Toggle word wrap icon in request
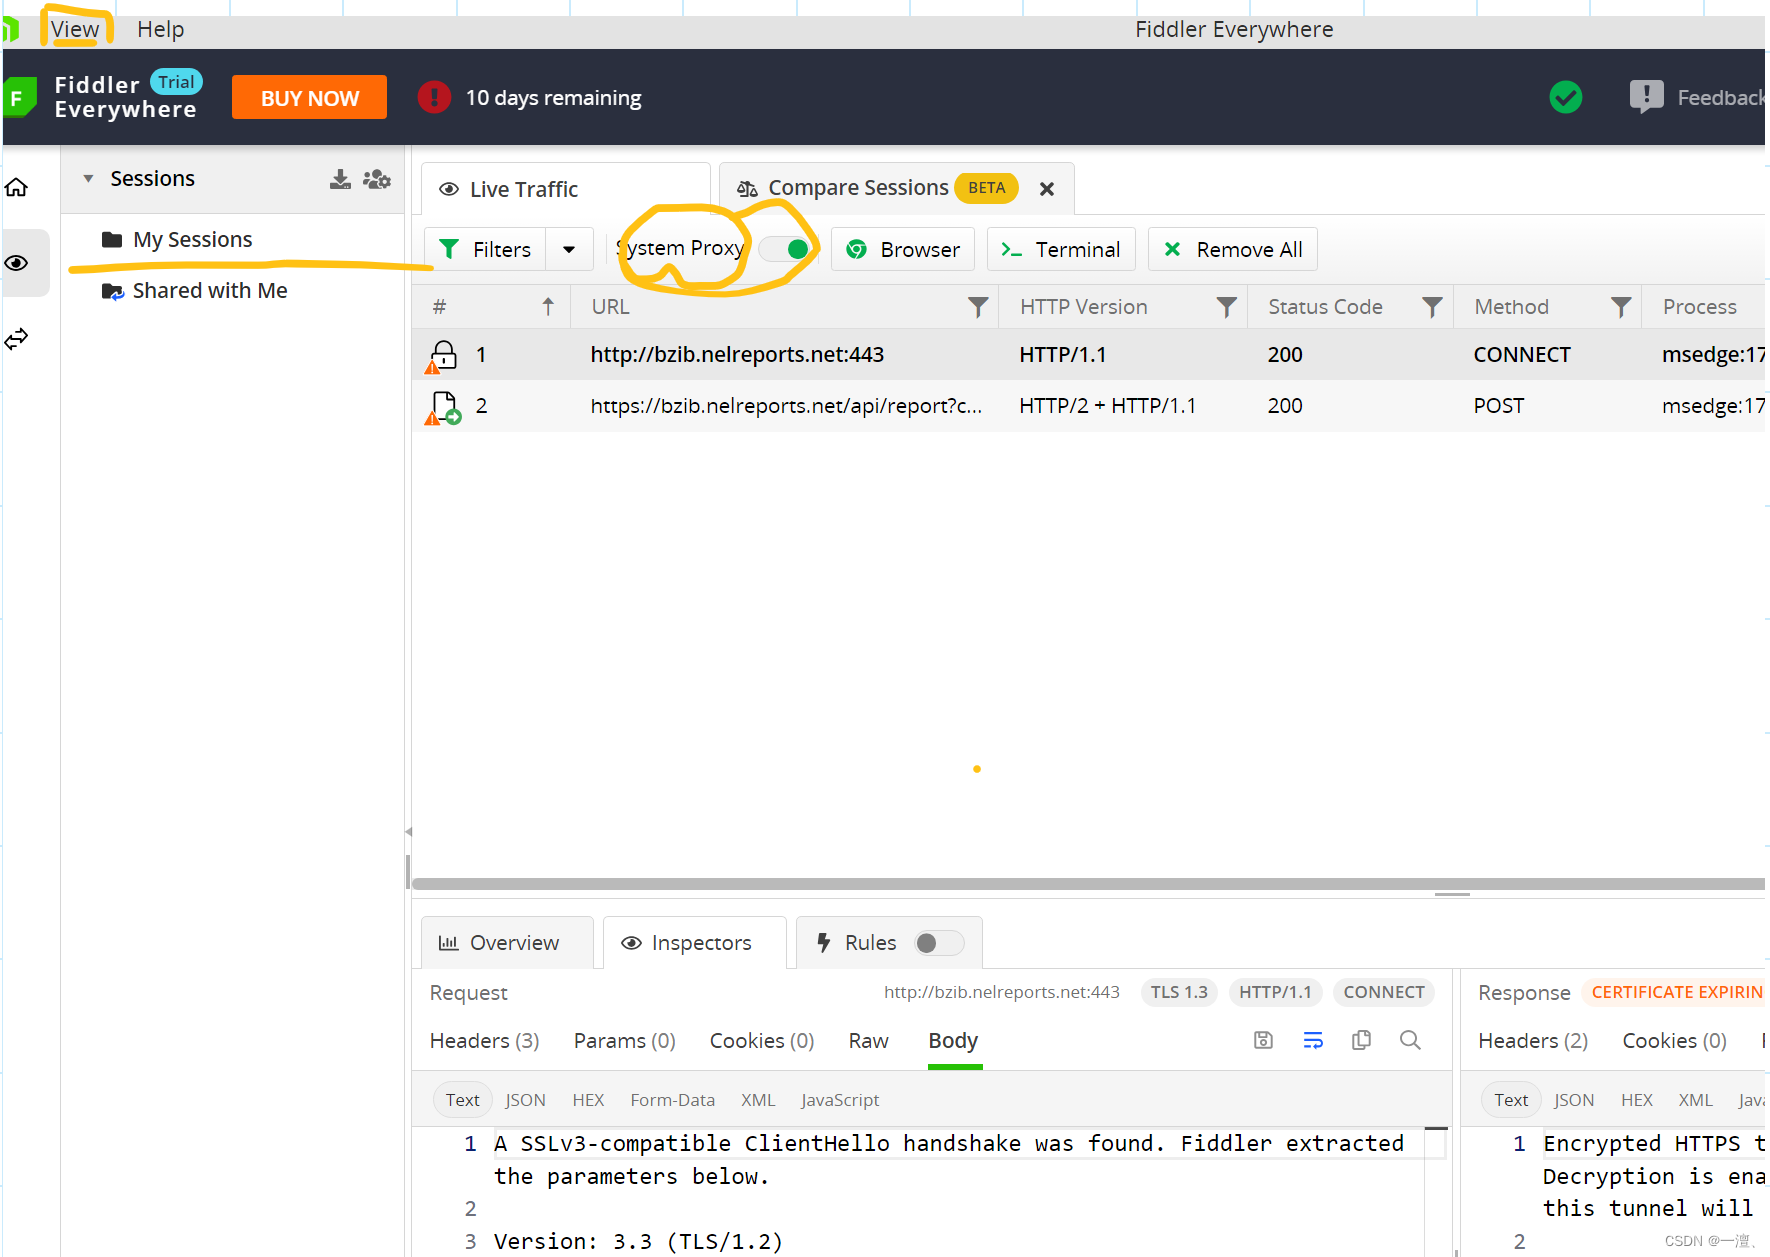The image size is (1770, 1257). click(1313, 1041)
